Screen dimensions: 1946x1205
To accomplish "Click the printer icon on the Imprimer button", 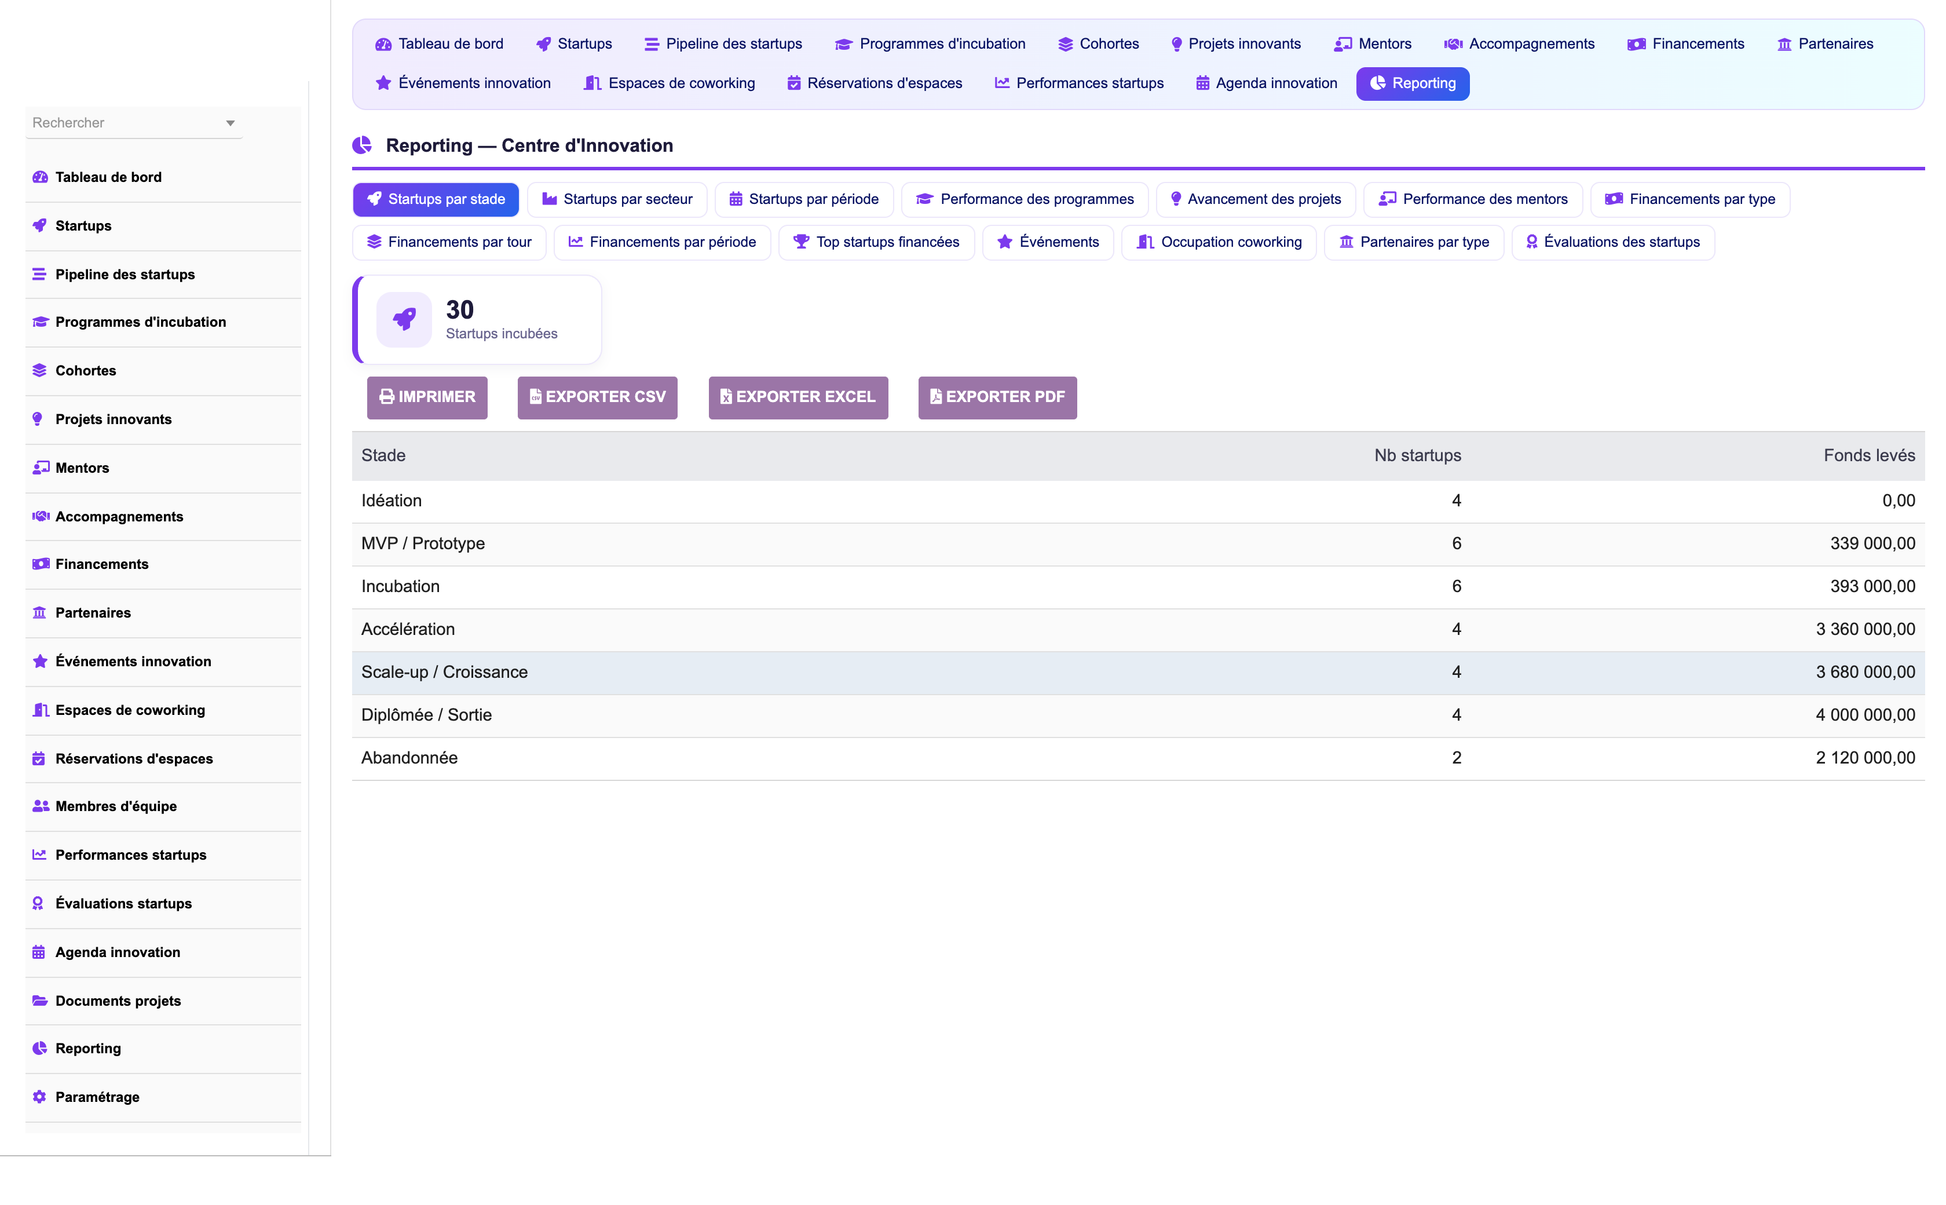I will coord(387,397).
